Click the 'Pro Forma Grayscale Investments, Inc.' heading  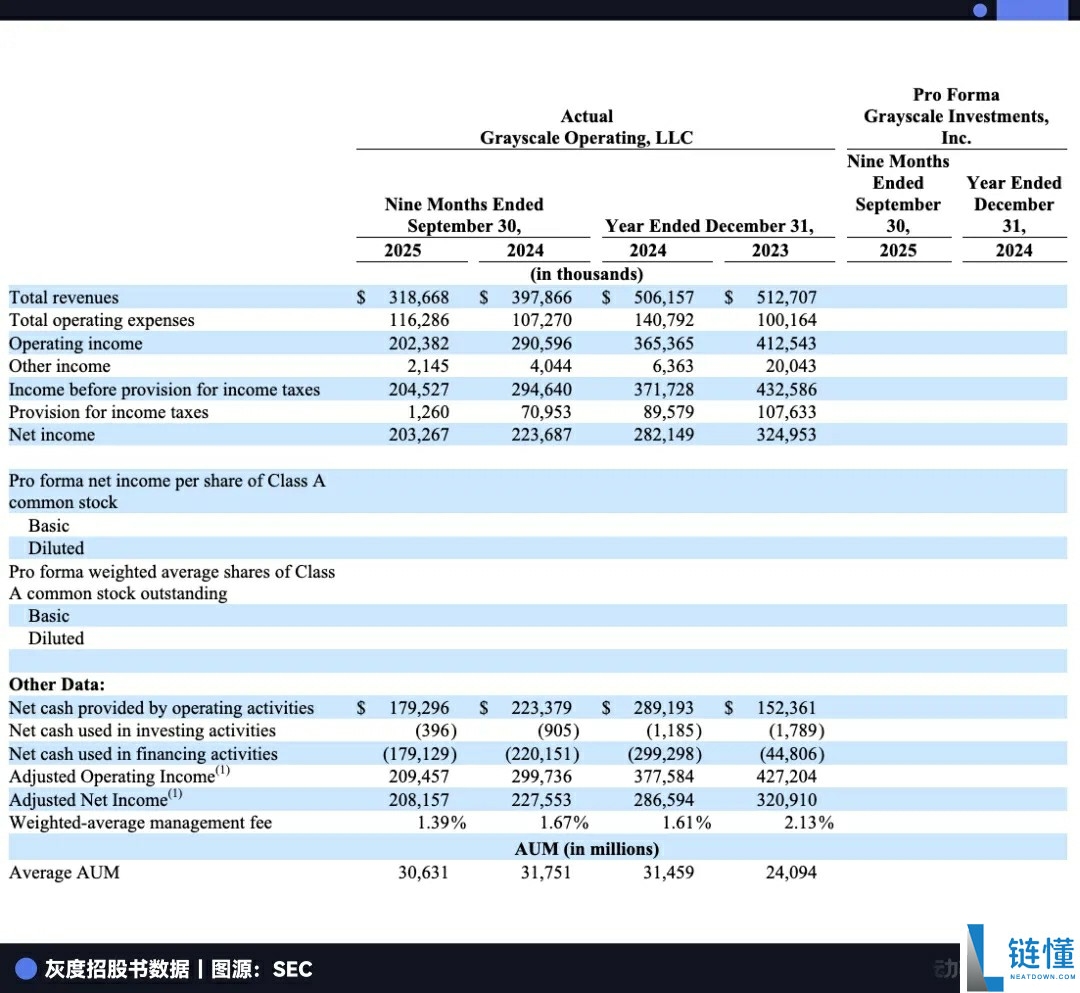(x=956, y=116)
